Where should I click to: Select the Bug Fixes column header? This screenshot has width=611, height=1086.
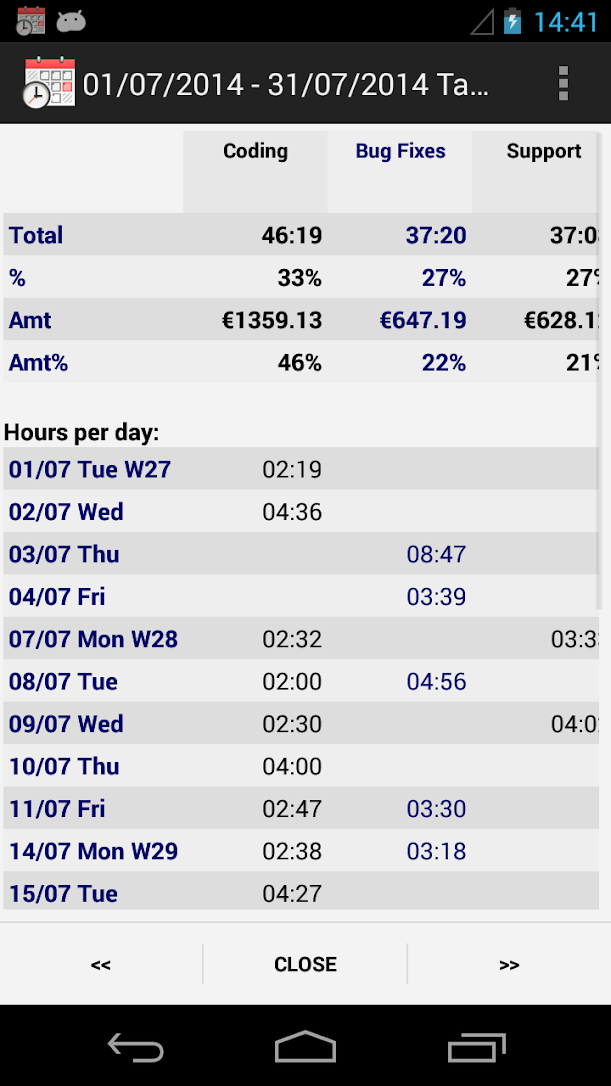(400, 152)
